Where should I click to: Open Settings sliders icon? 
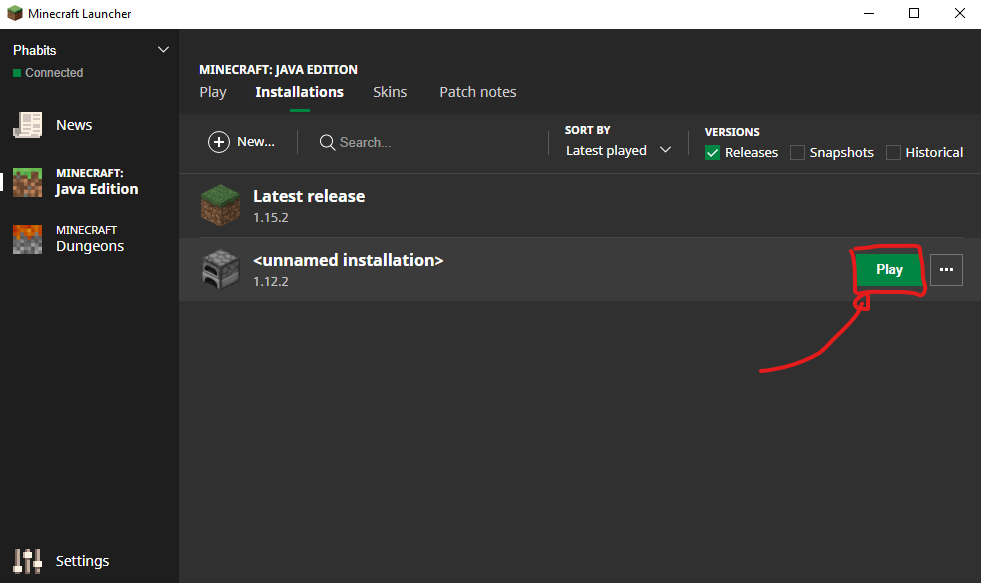tap(28, 561)
